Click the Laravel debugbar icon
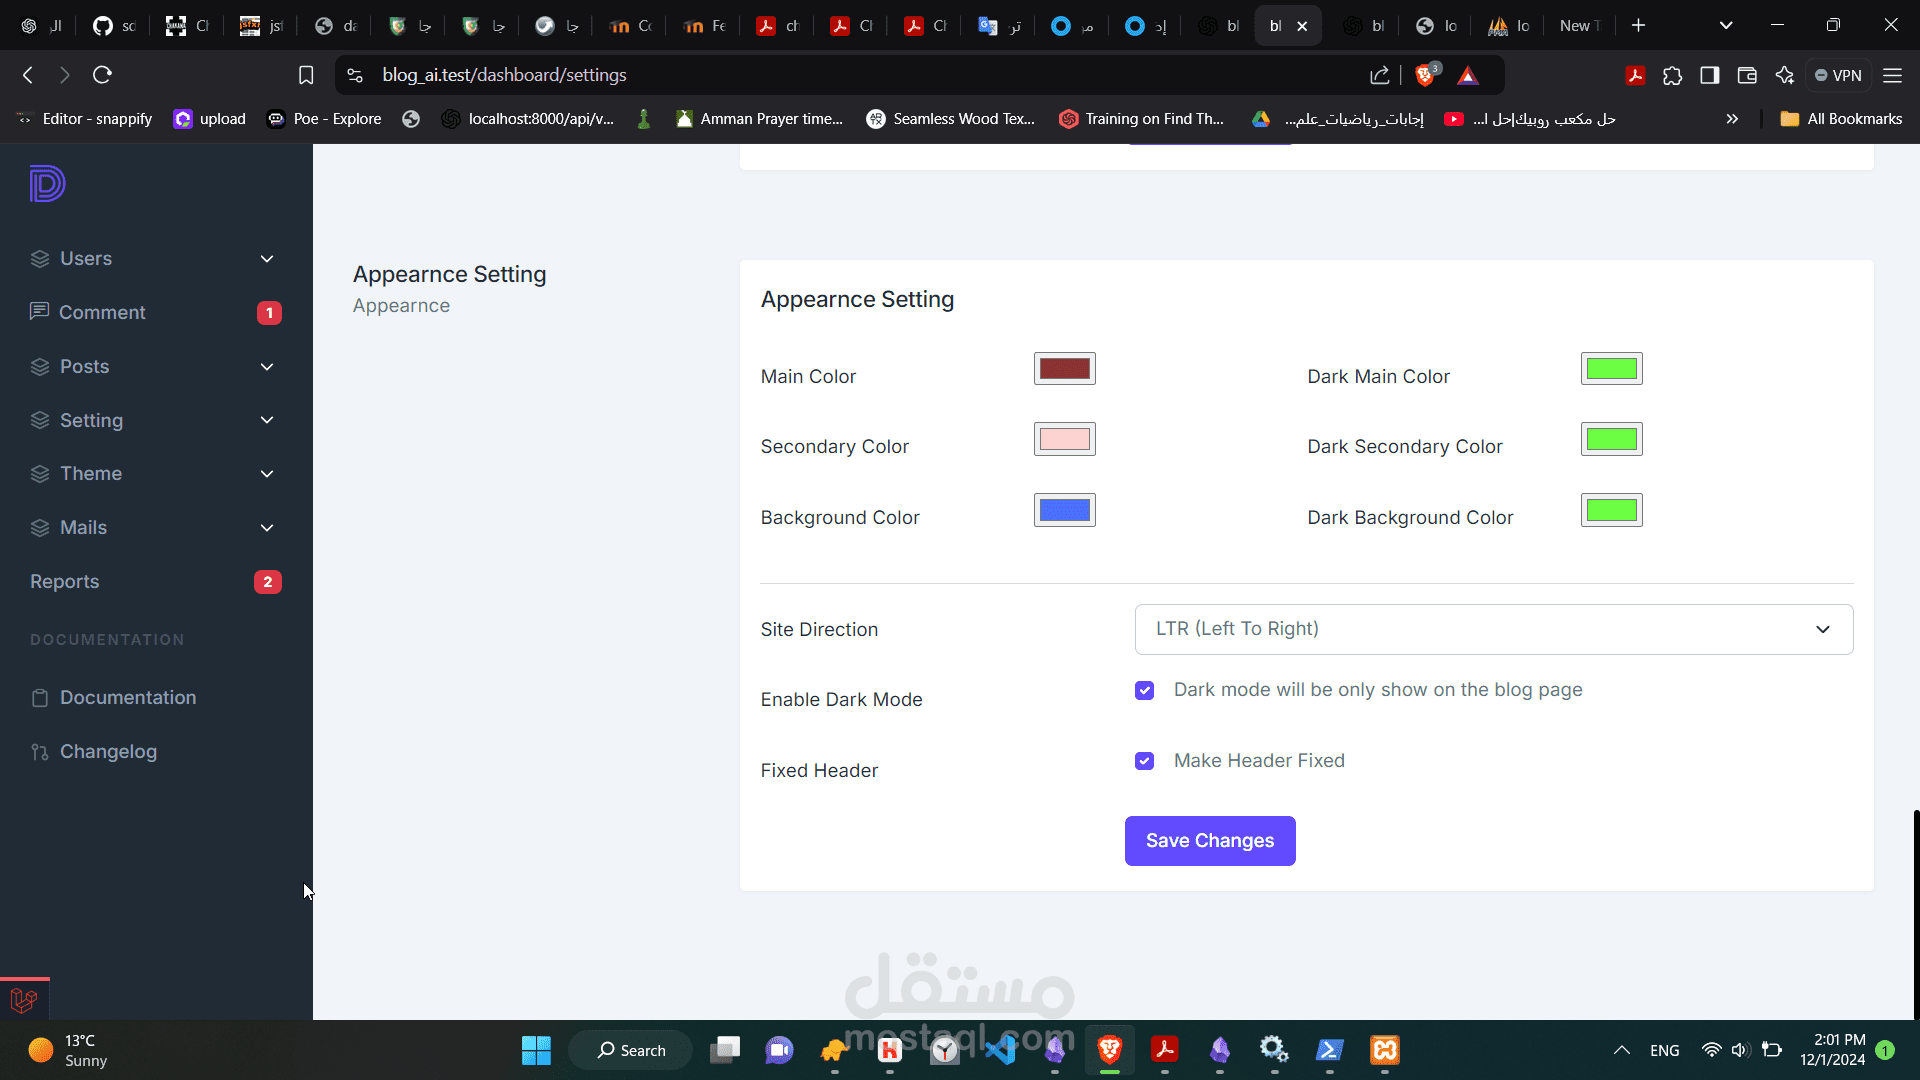 coord(24,999)
